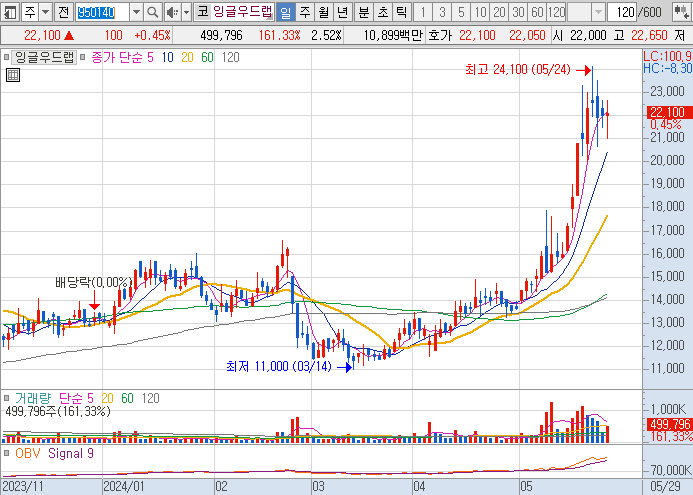Click the HC:-8.30 indicator text

click(667, 68)
